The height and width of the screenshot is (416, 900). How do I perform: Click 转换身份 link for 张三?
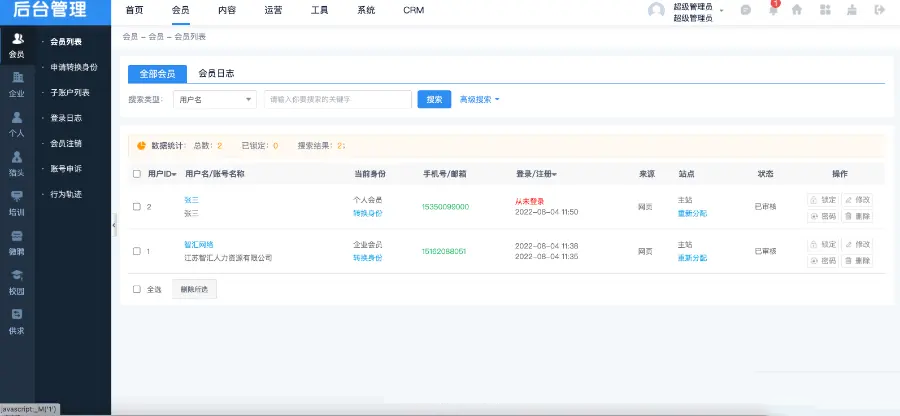[x=368, y=213]
